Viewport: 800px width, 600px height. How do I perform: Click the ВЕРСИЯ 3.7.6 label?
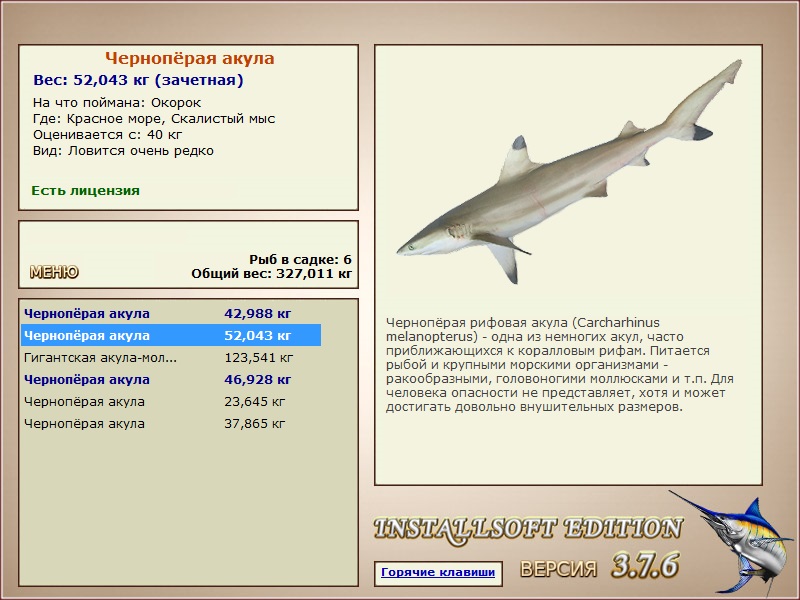[x=599, y=565]
